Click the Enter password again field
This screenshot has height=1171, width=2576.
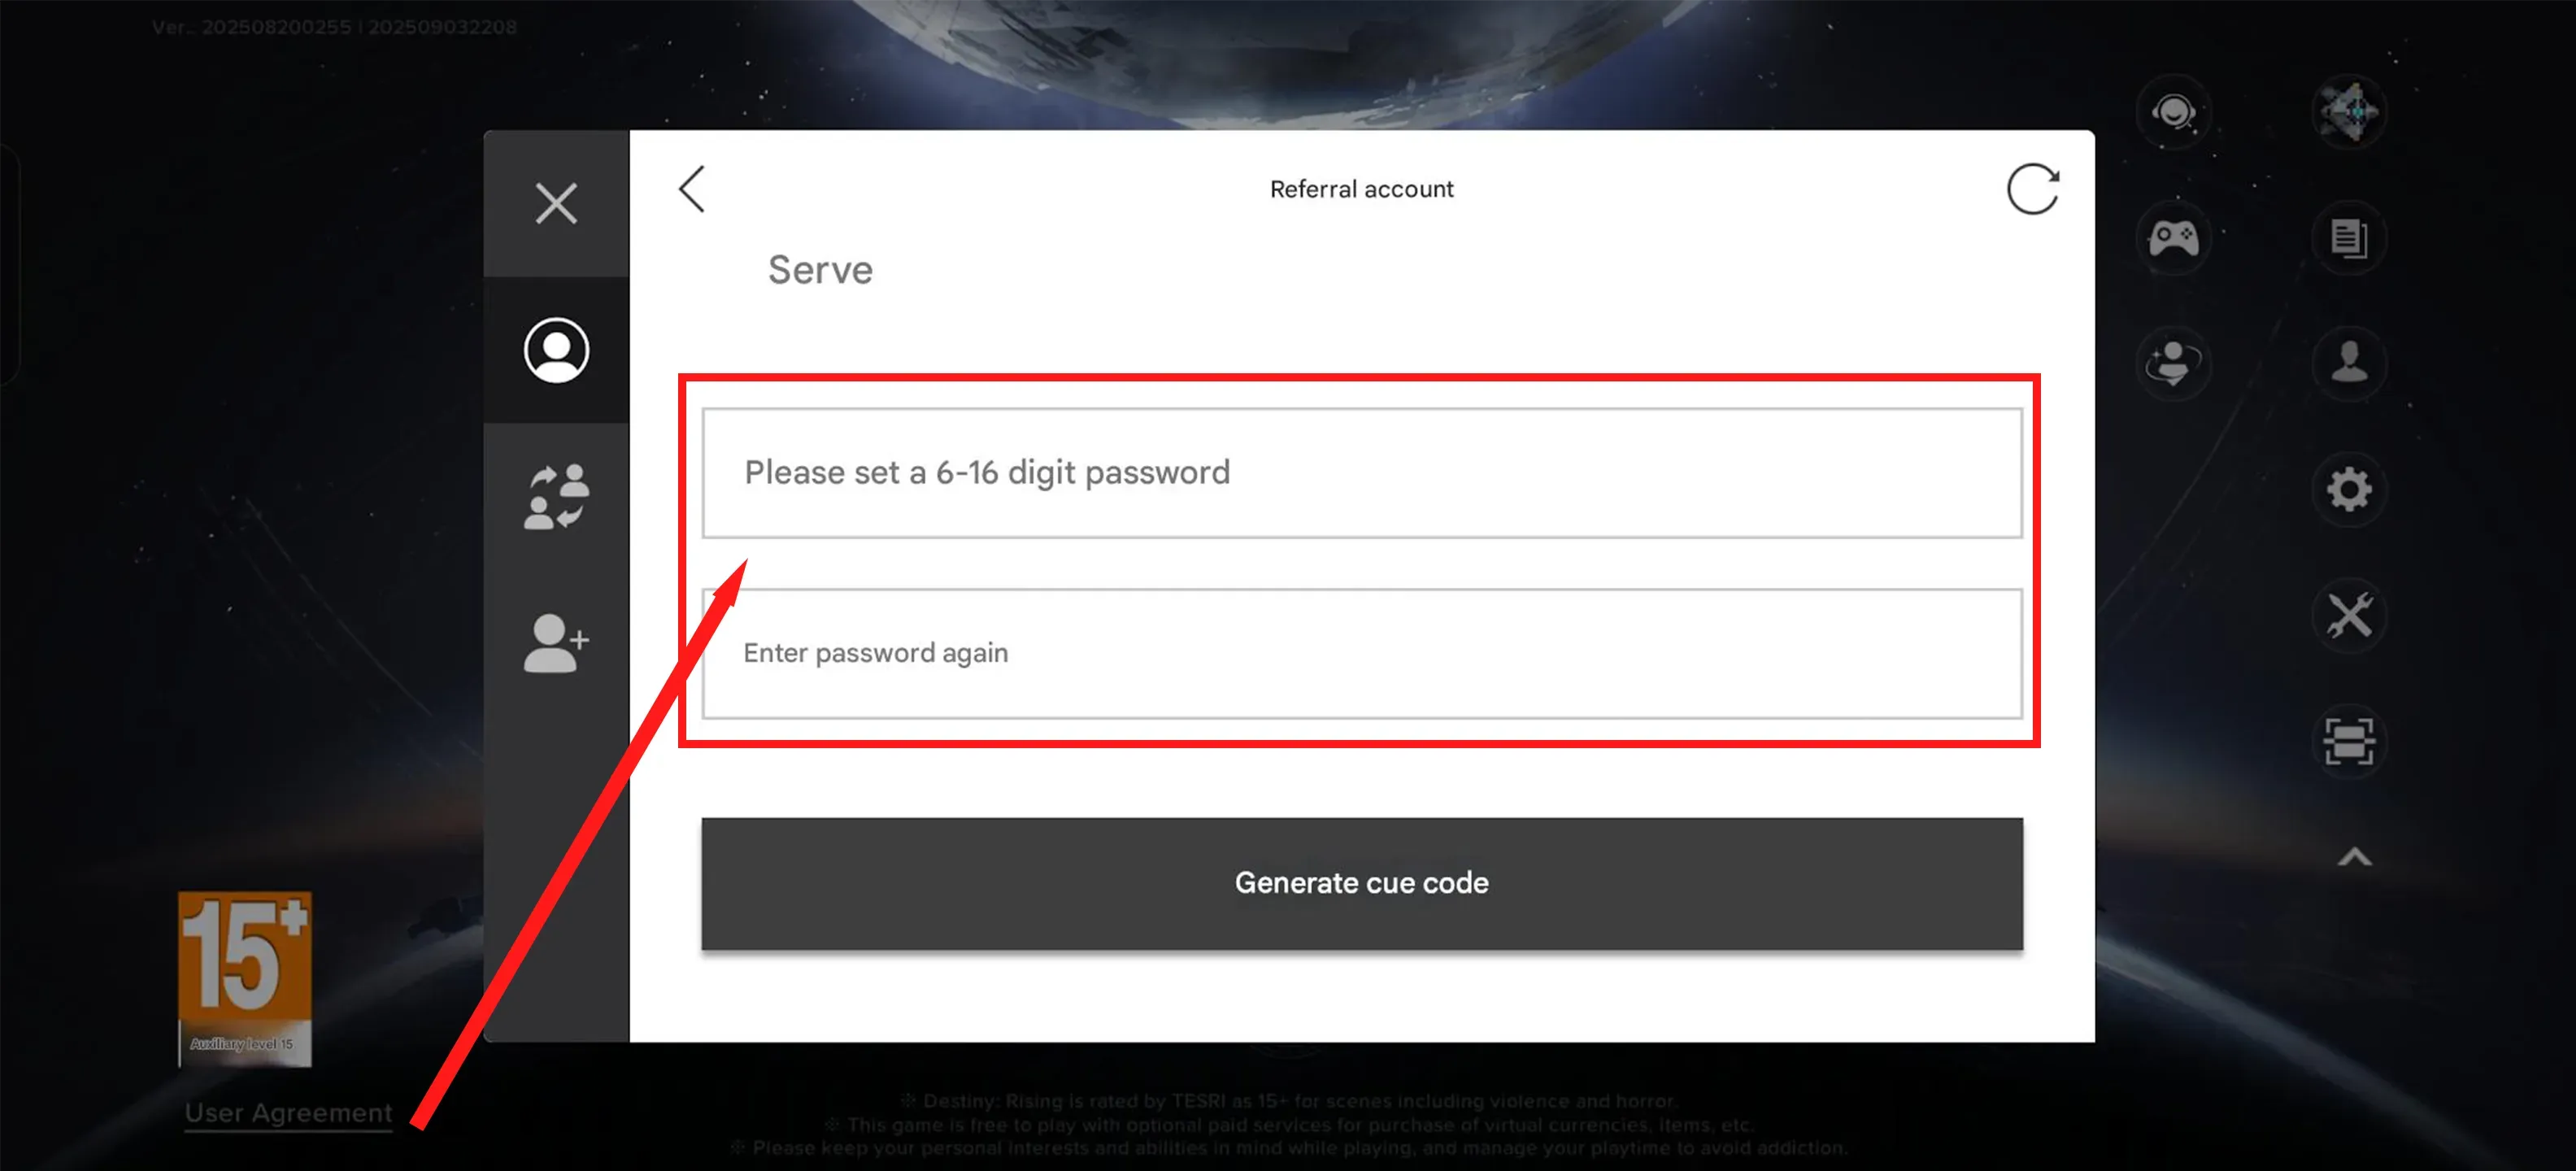point(1361,653)
